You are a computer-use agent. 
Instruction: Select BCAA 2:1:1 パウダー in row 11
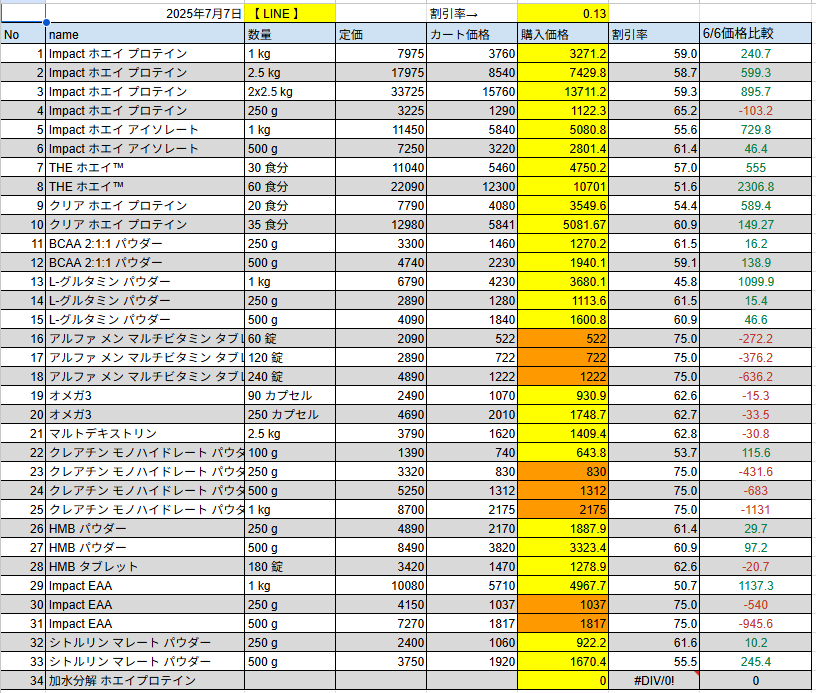[145, 243]
